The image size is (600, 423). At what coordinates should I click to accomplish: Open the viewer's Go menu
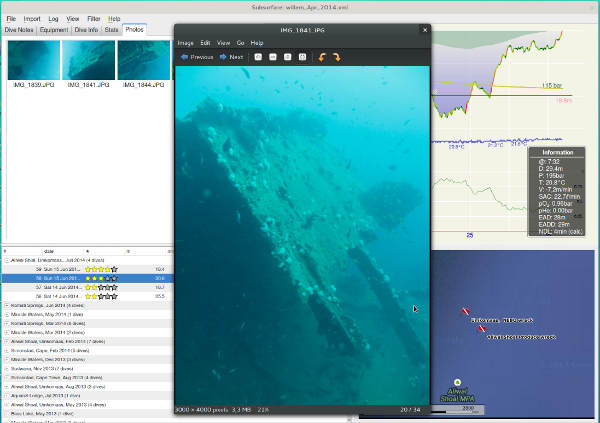tap(241, 43)
